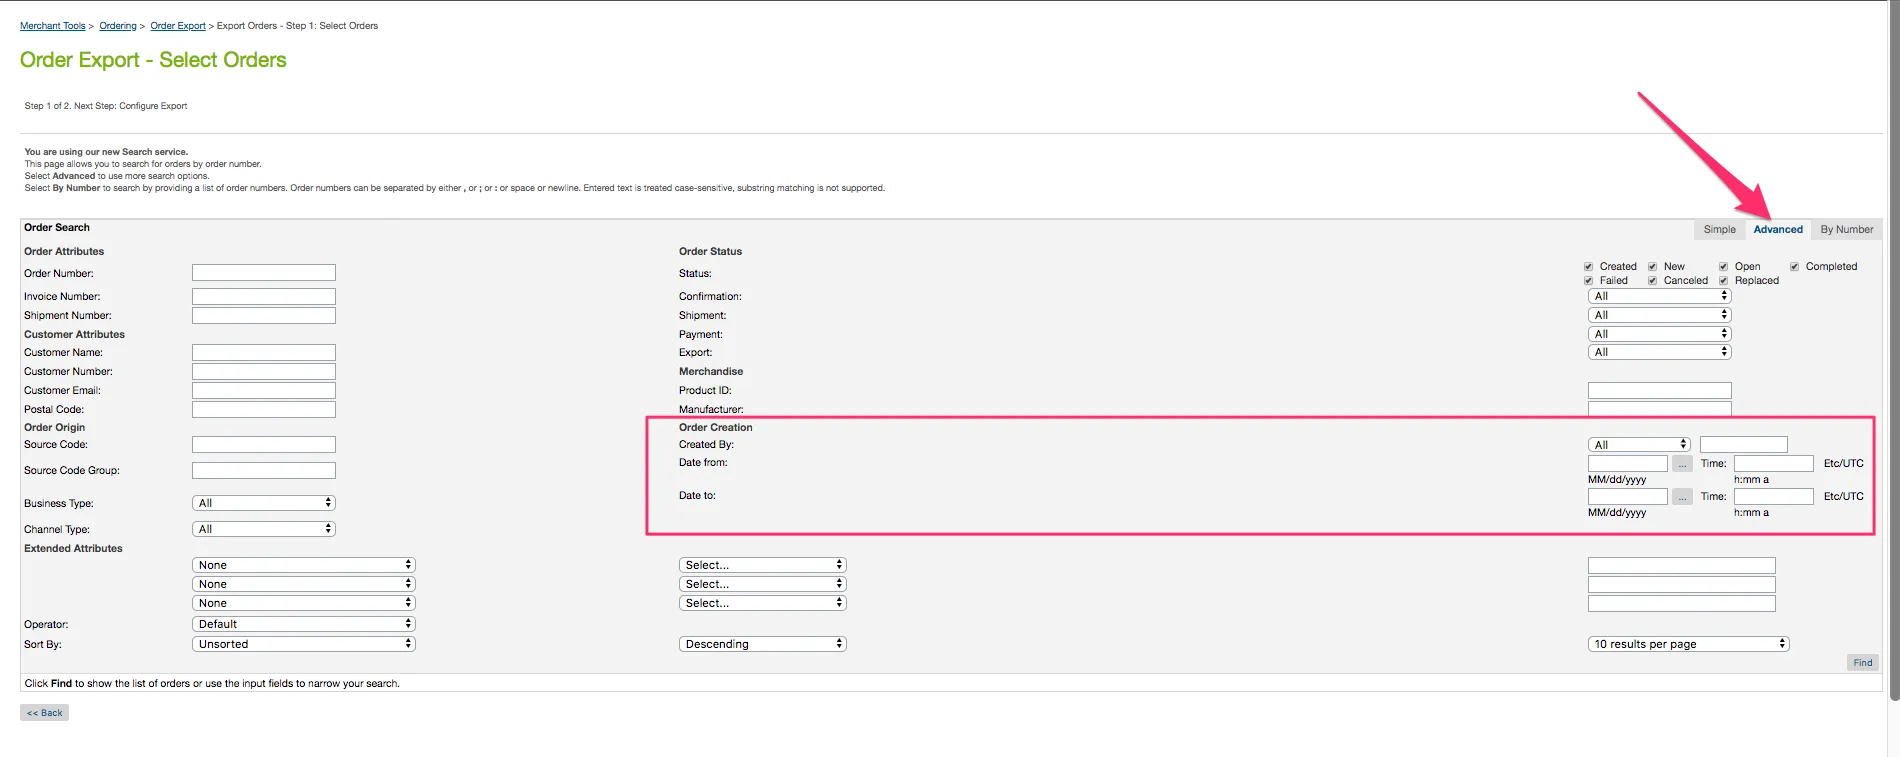Open the Channel Type dropdown

click(263, 529)
